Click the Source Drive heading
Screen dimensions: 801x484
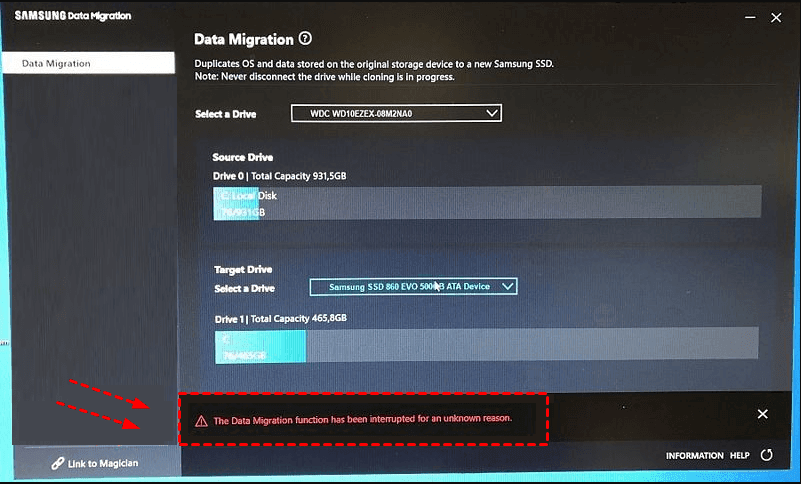point(243,157)
